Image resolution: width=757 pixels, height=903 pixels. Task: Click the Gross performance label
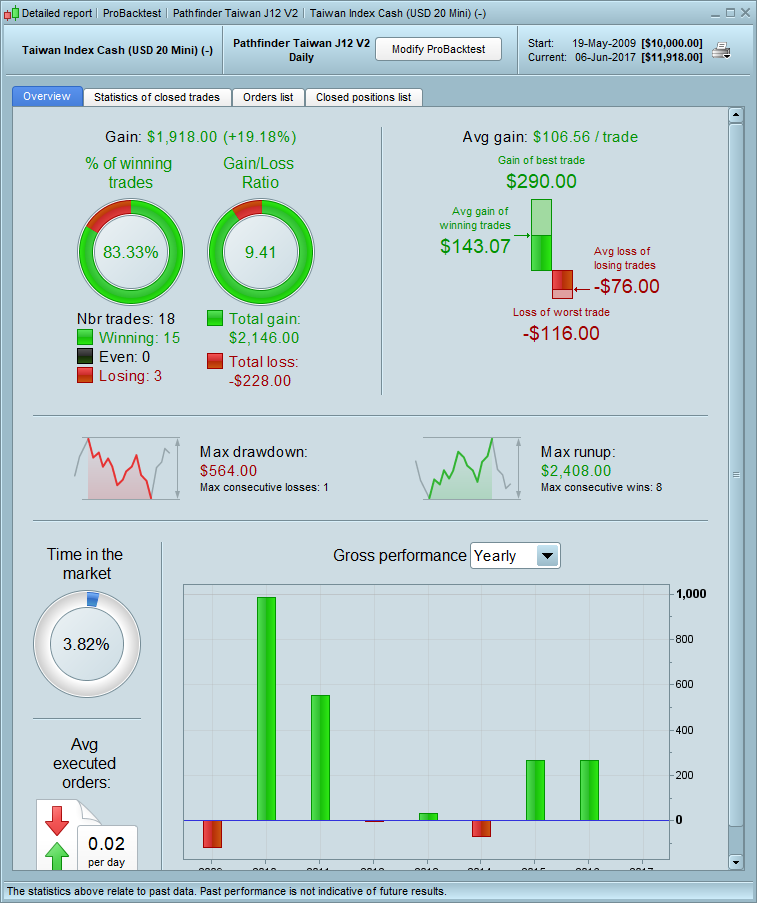[400, 555]
